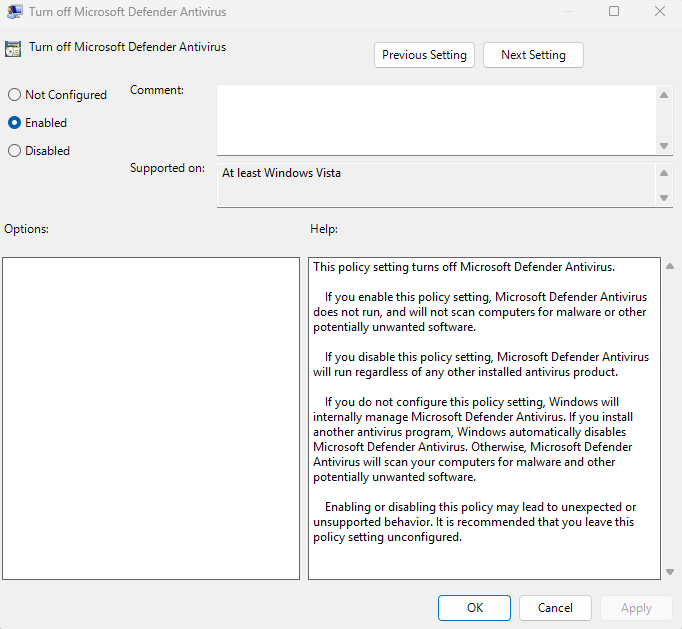This screenshot has width=682, height=629.
Task: Click the bold heading 'Turn off Microsoft Defender Antivirus'
Action: pos(127,47)
